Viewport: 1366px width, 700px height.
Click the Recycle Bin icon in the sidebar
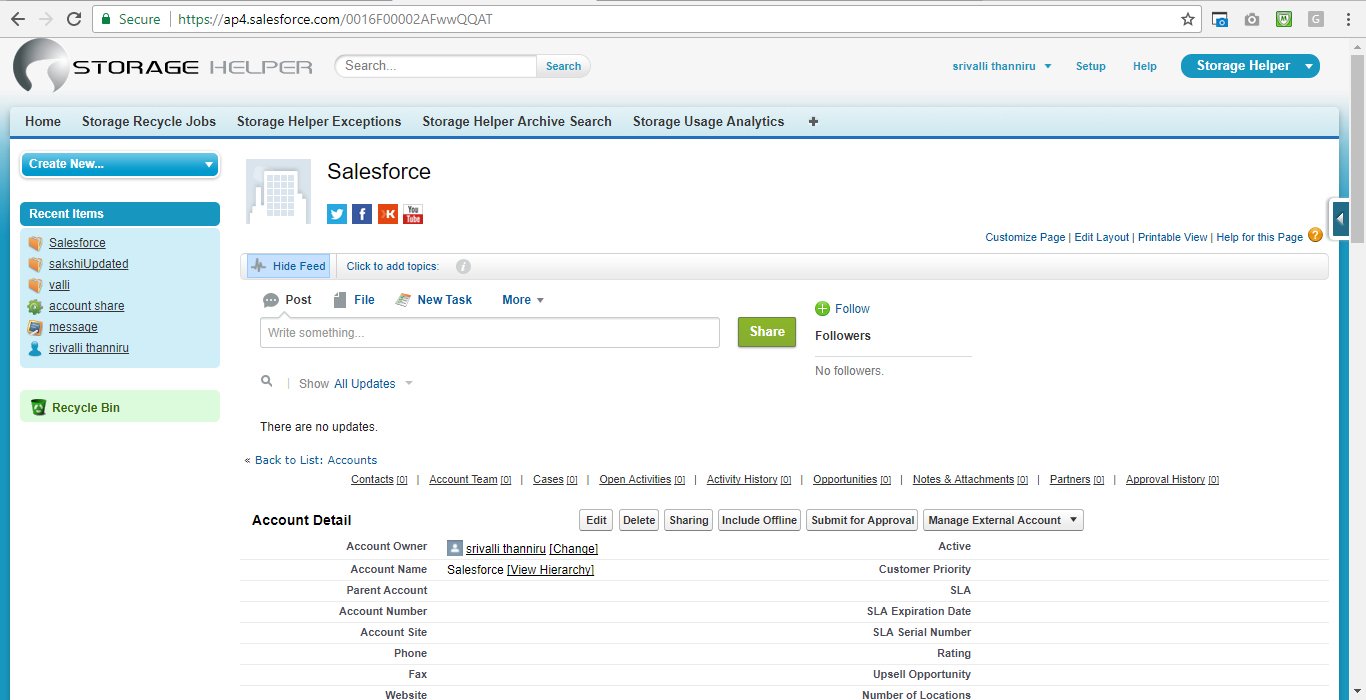tap(38, 407)
